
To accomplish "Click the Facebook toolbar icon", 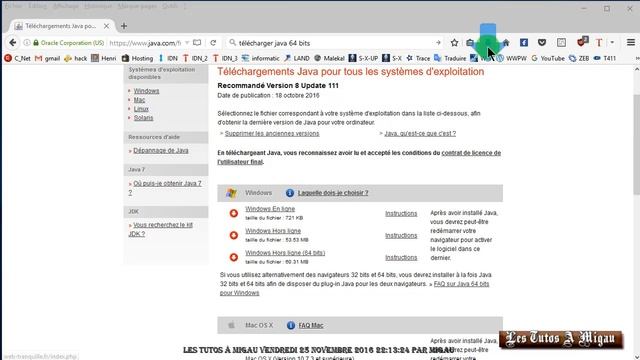I will (524, 42).
